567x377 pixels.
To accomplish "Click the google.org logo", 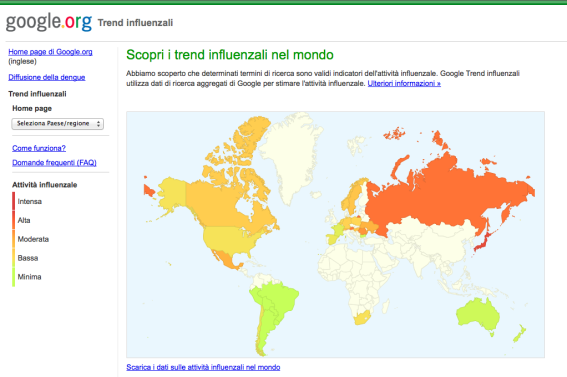I will point(48,22).
